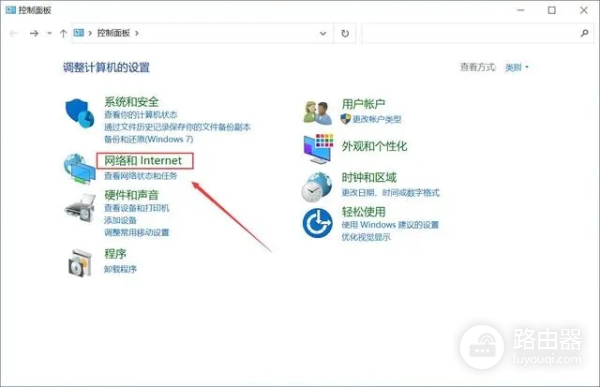Open 使用 Windows 建议的设置 link

[390, 225]
